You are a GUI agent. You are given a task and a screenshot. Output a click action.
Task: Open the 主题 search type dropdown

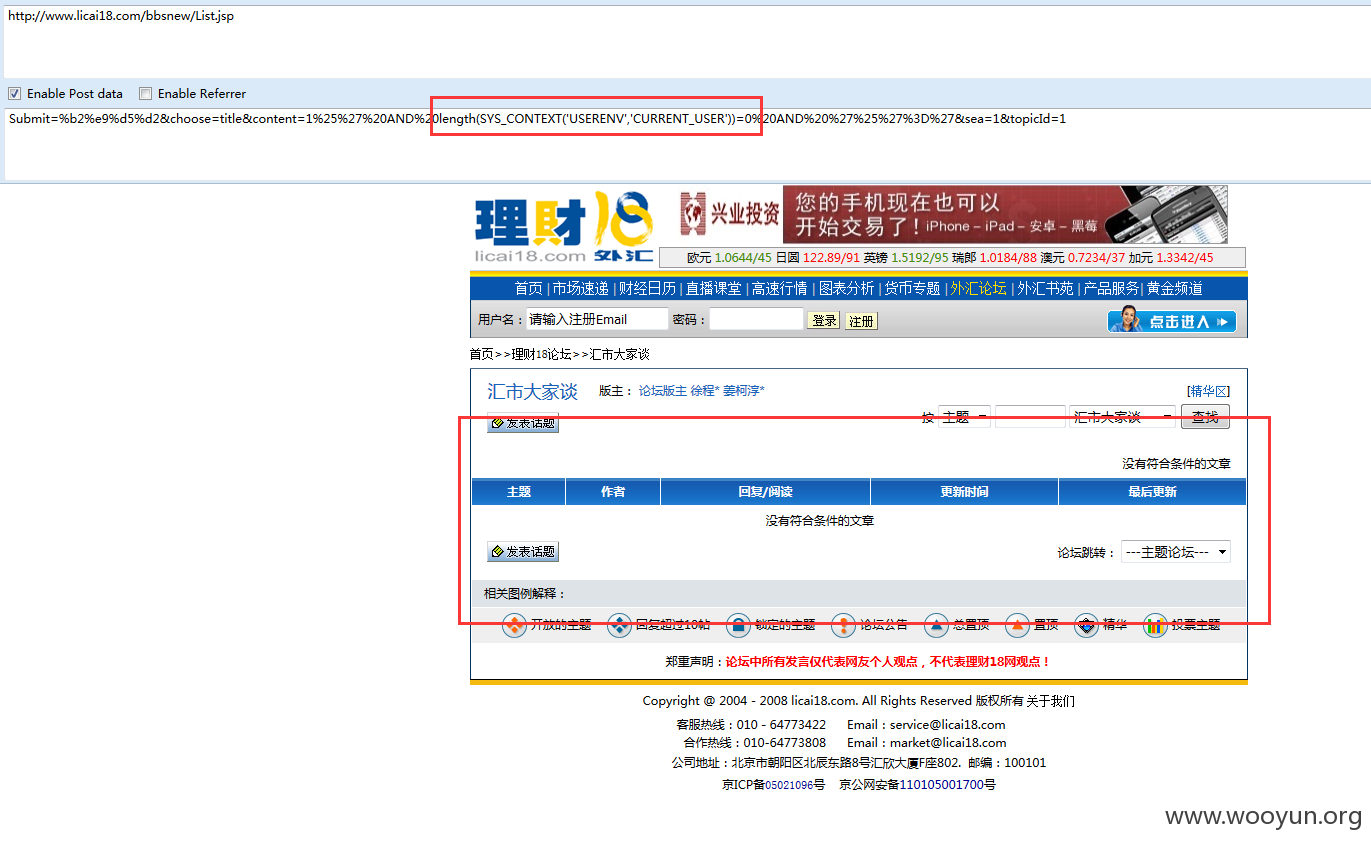[x=964, y=417]
